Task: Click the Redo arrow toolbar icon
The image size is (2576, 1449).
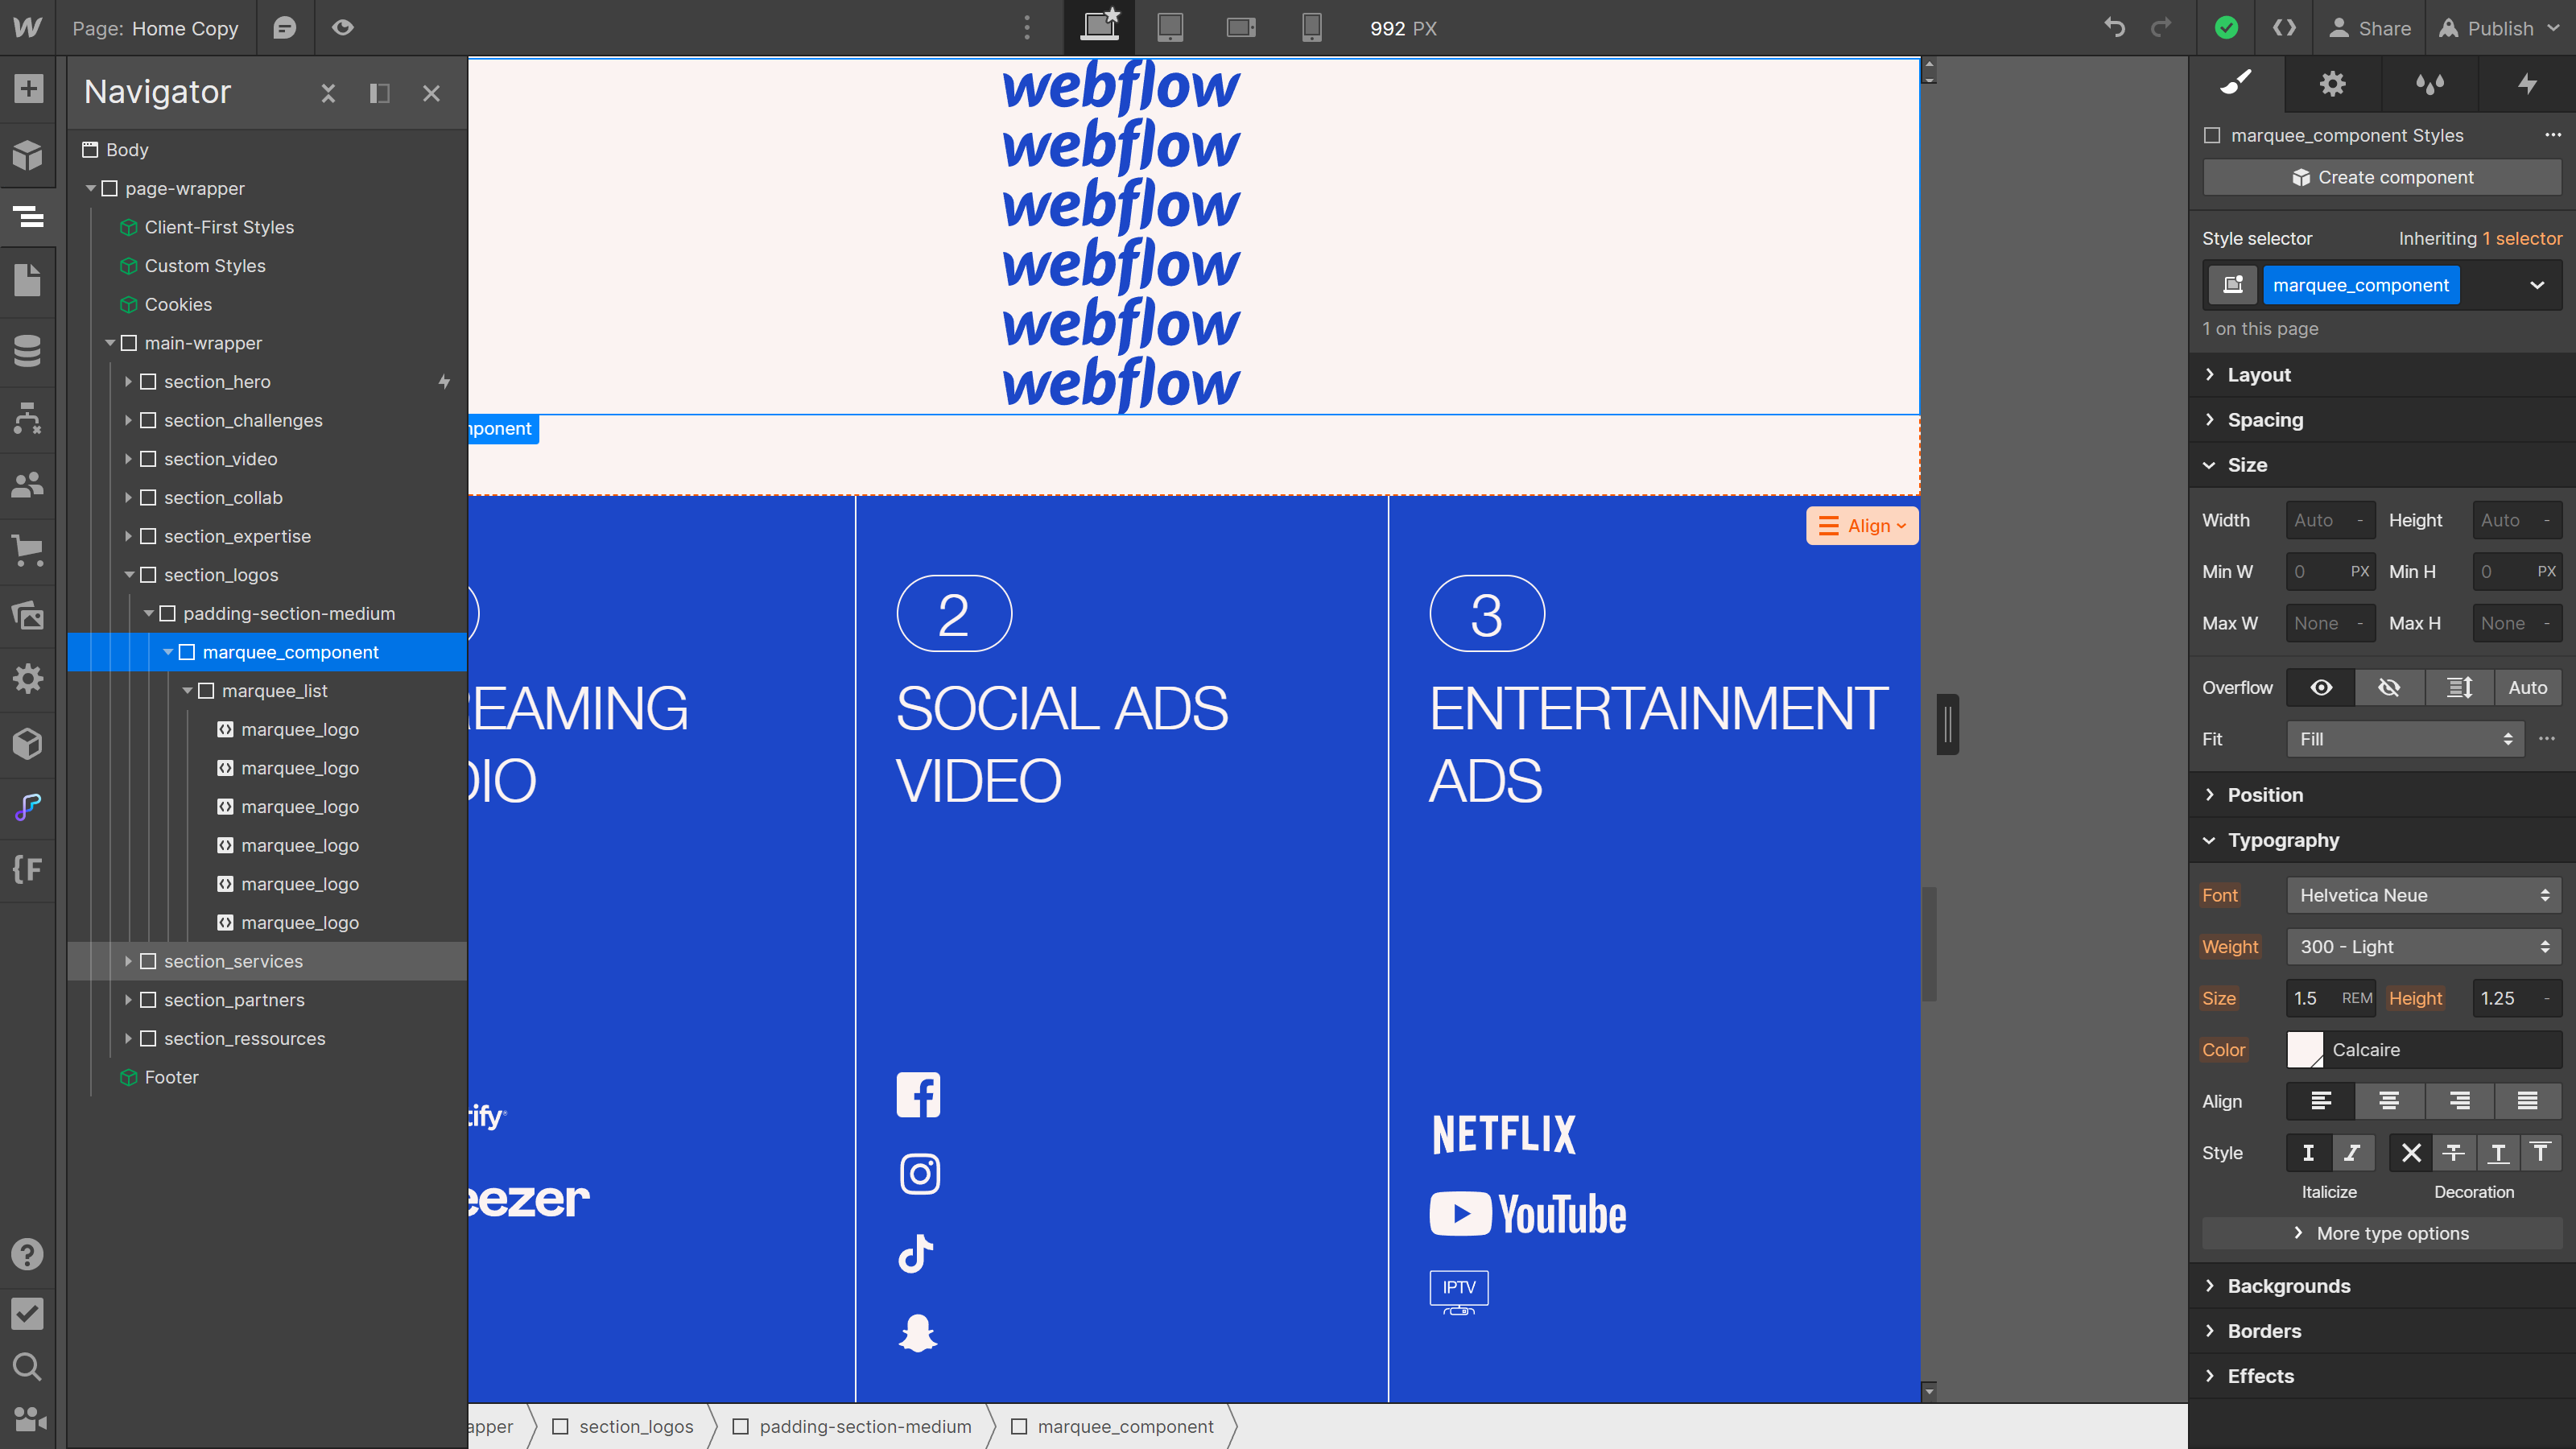Action: (2162, 28)
